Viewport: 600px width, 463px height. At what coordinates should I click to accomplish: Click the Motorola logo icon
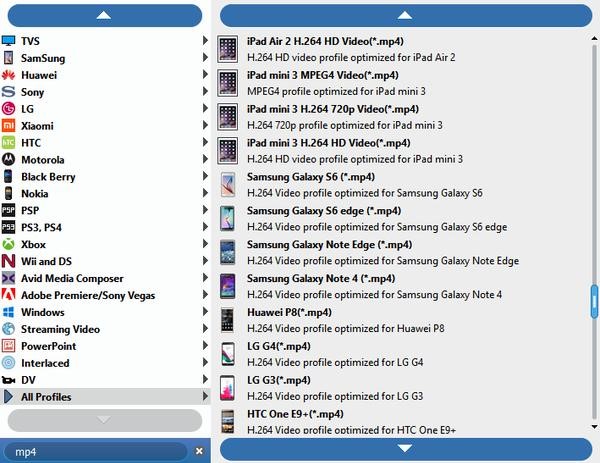point(8,159)
